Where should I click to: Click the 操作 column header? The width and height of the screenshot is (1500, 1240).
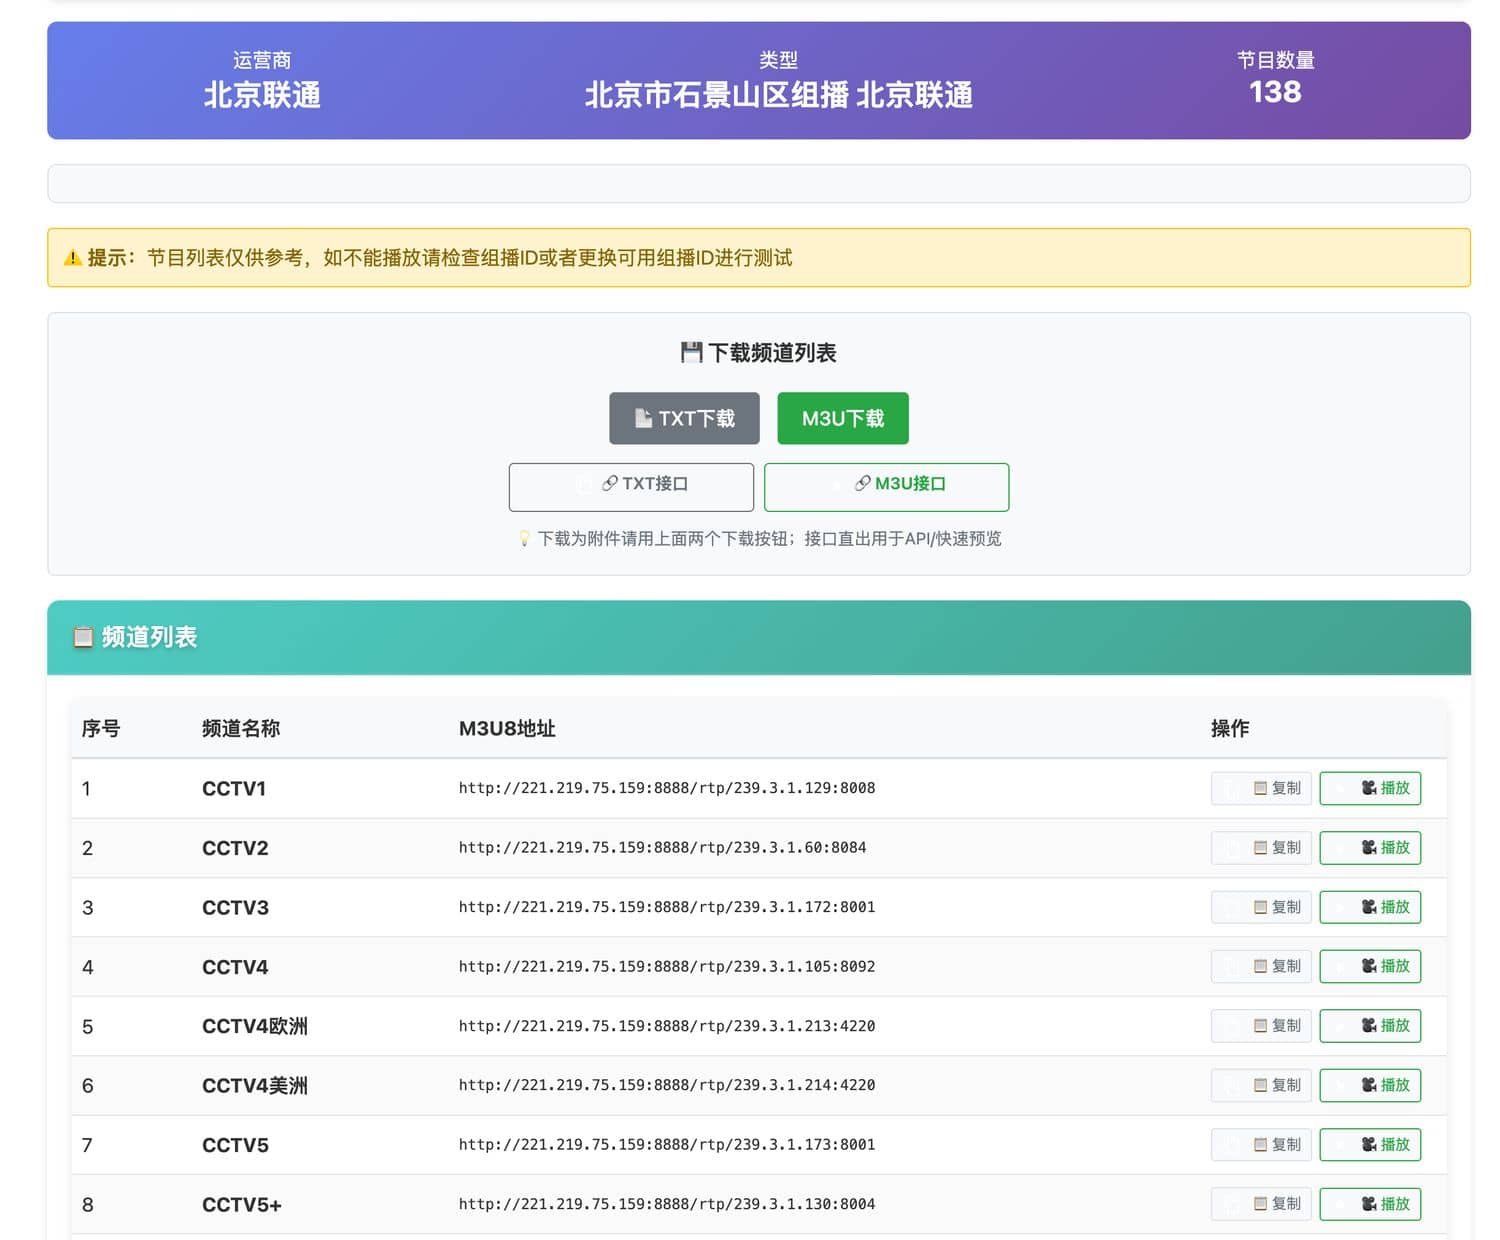click(1230, 728)
